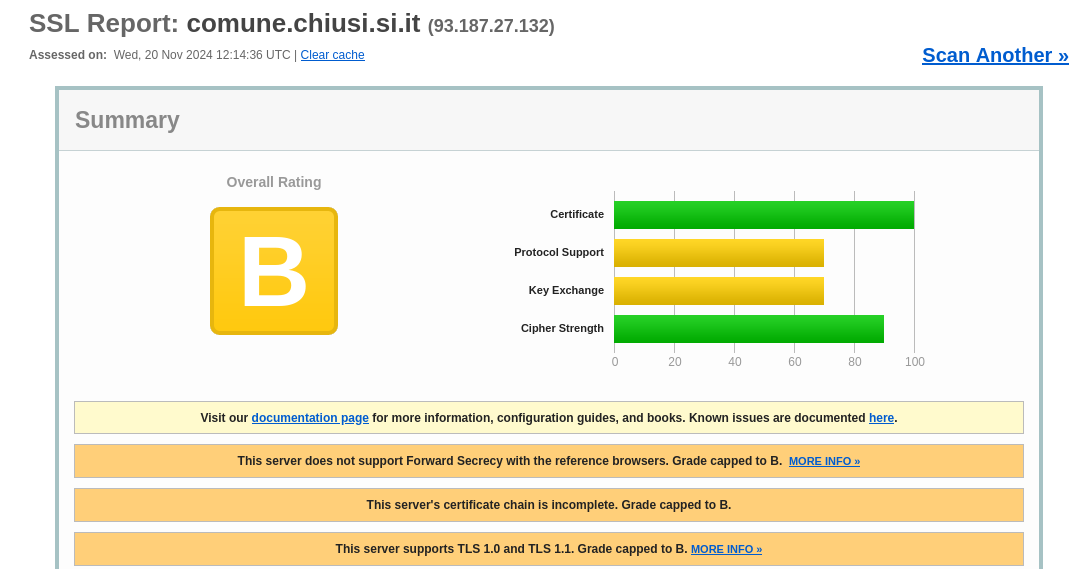Click the known issues 'here' link
The width and height of the screenshot is (1089, 569).
[881, 418]
